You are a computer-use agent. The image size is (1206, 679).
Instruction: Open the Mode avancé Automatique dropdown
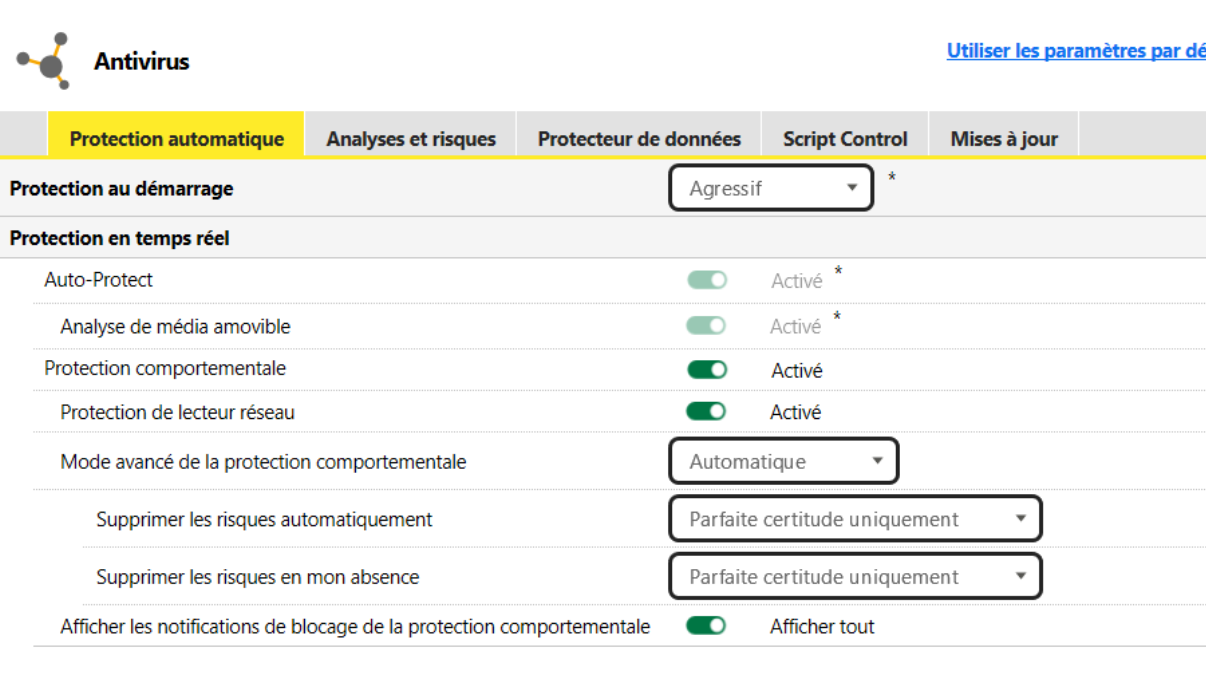(783, 462)
